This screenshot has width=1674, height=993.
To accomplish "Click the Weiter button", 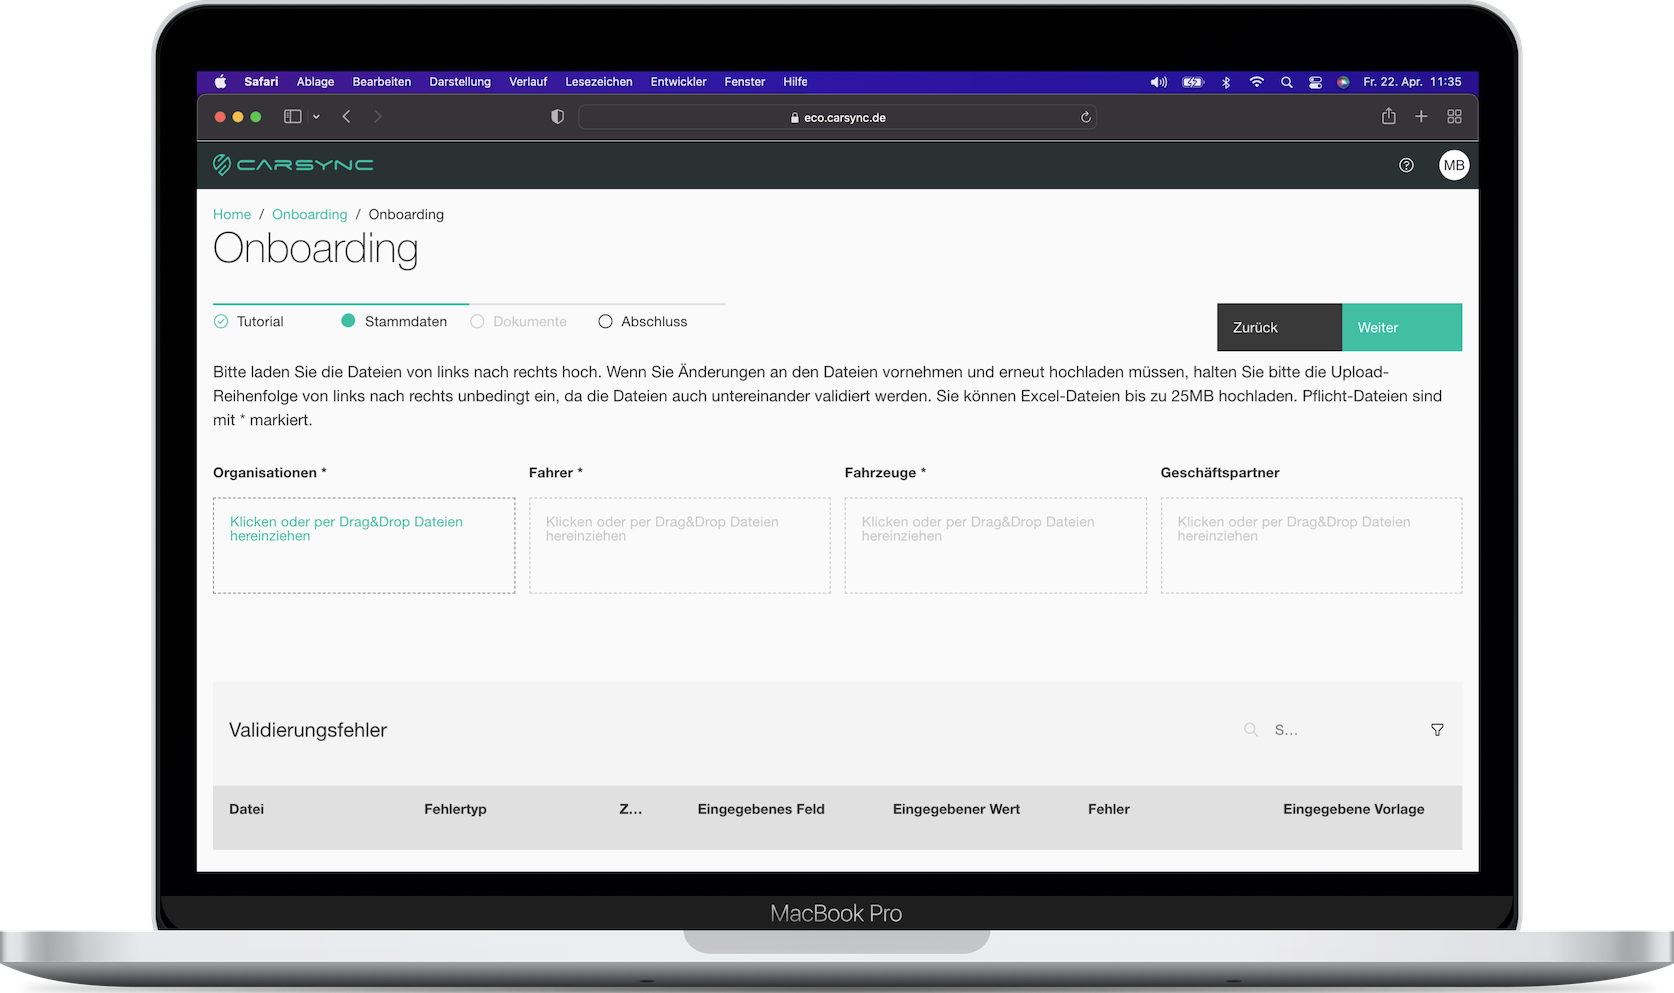I will pyautogui.click(x=1402, y=327).
